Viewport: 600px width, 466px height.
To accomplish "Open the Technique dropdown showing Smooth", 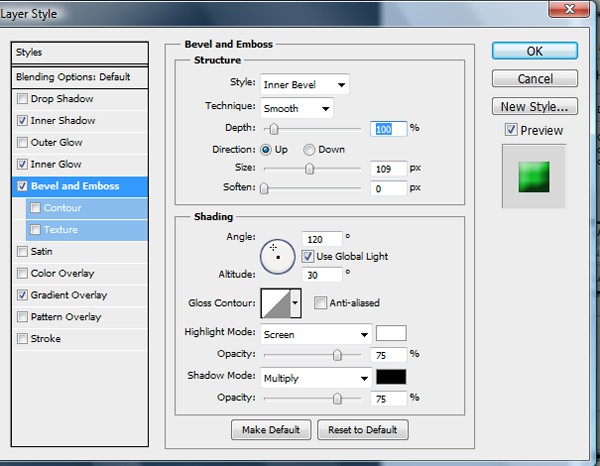I will [297, 108].
